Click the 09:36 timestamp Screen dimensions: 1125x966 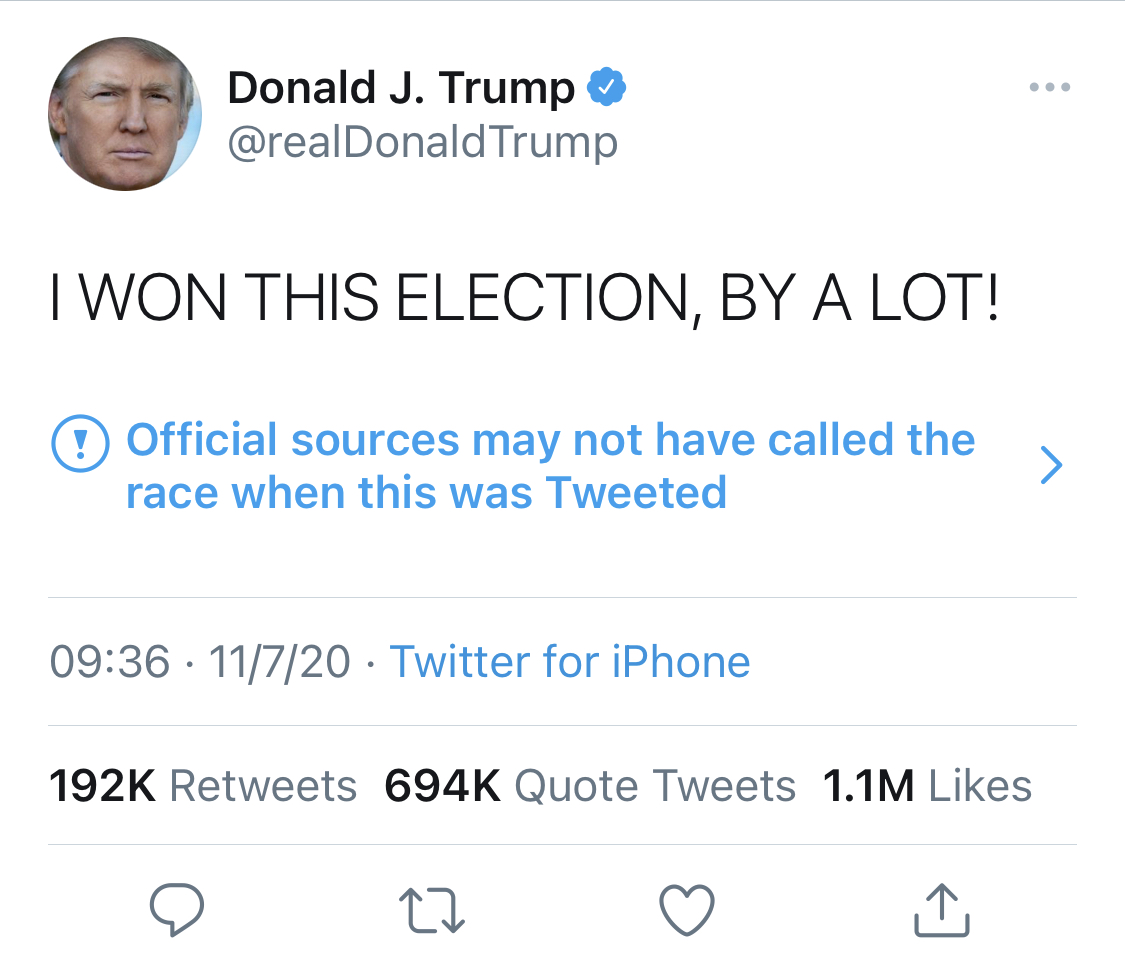coord(110,661)
